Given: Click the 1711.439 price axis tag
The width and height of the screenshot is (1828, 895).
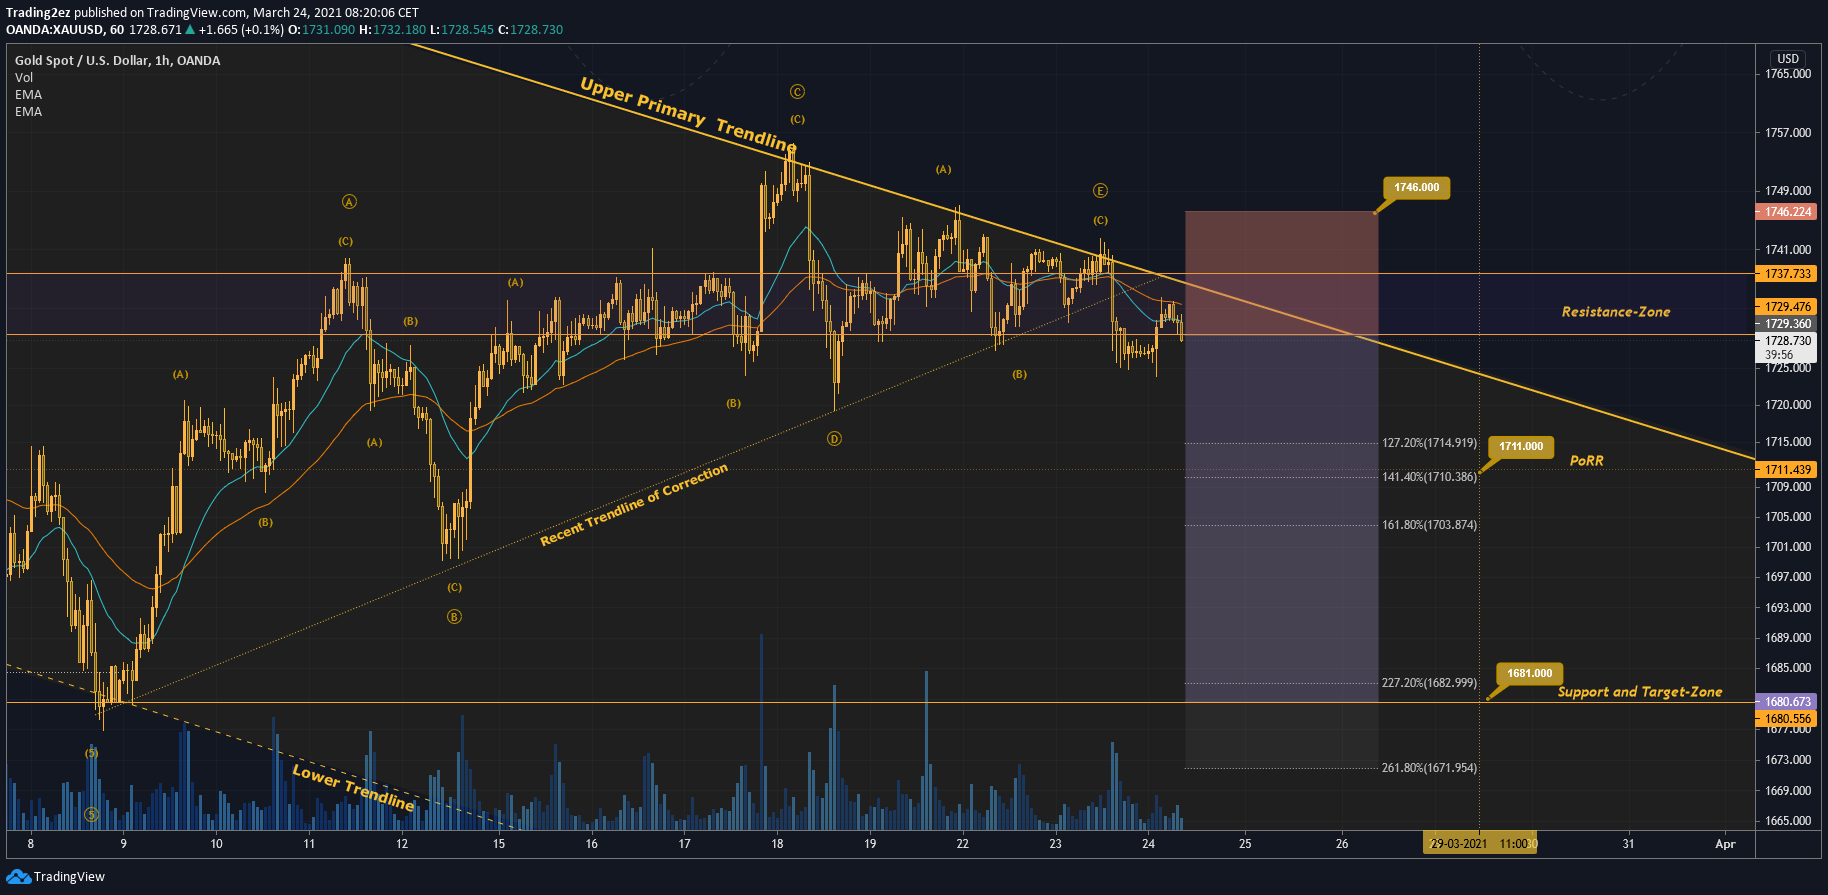Looking at the screenshot, I should [1786, 470].
